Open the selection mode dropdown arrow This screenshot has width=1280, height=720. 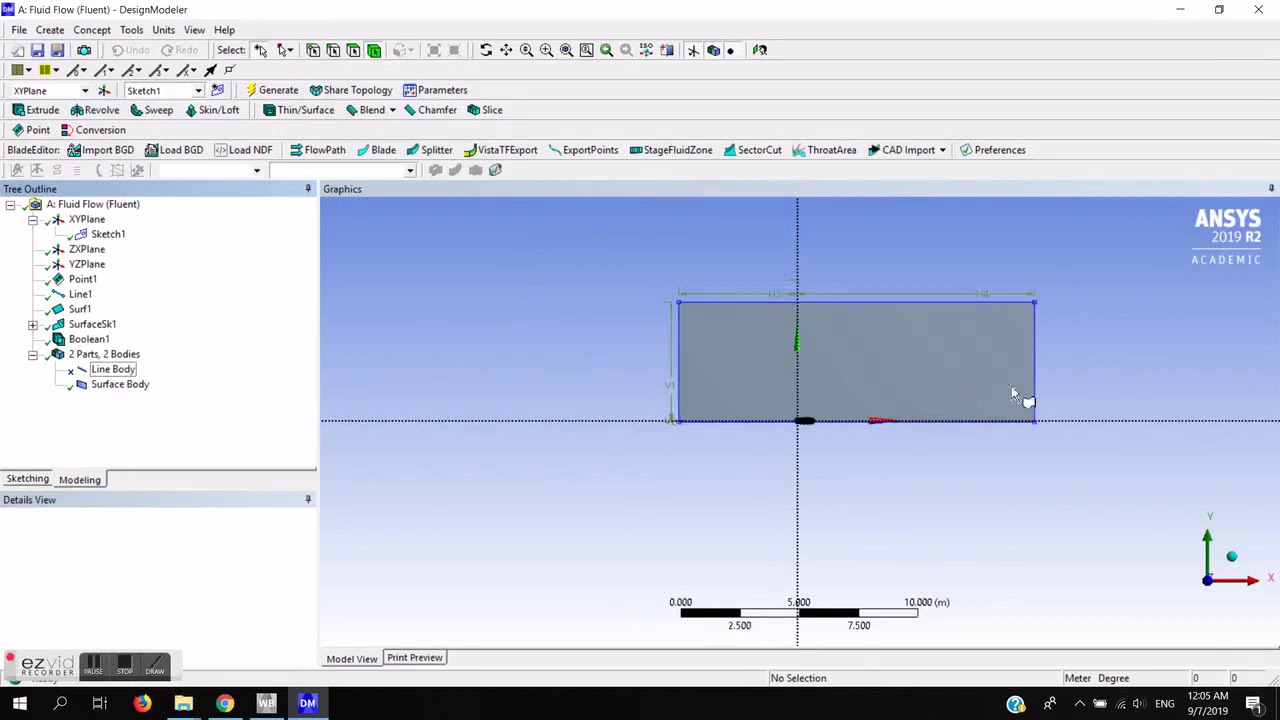(291, 50)
